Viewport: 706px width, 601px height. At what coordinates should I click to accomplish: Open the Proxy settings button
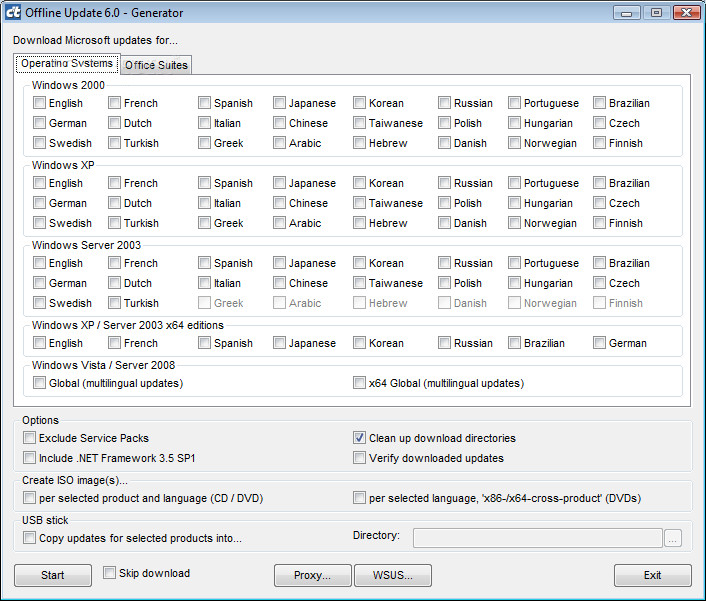pos(312,575)
